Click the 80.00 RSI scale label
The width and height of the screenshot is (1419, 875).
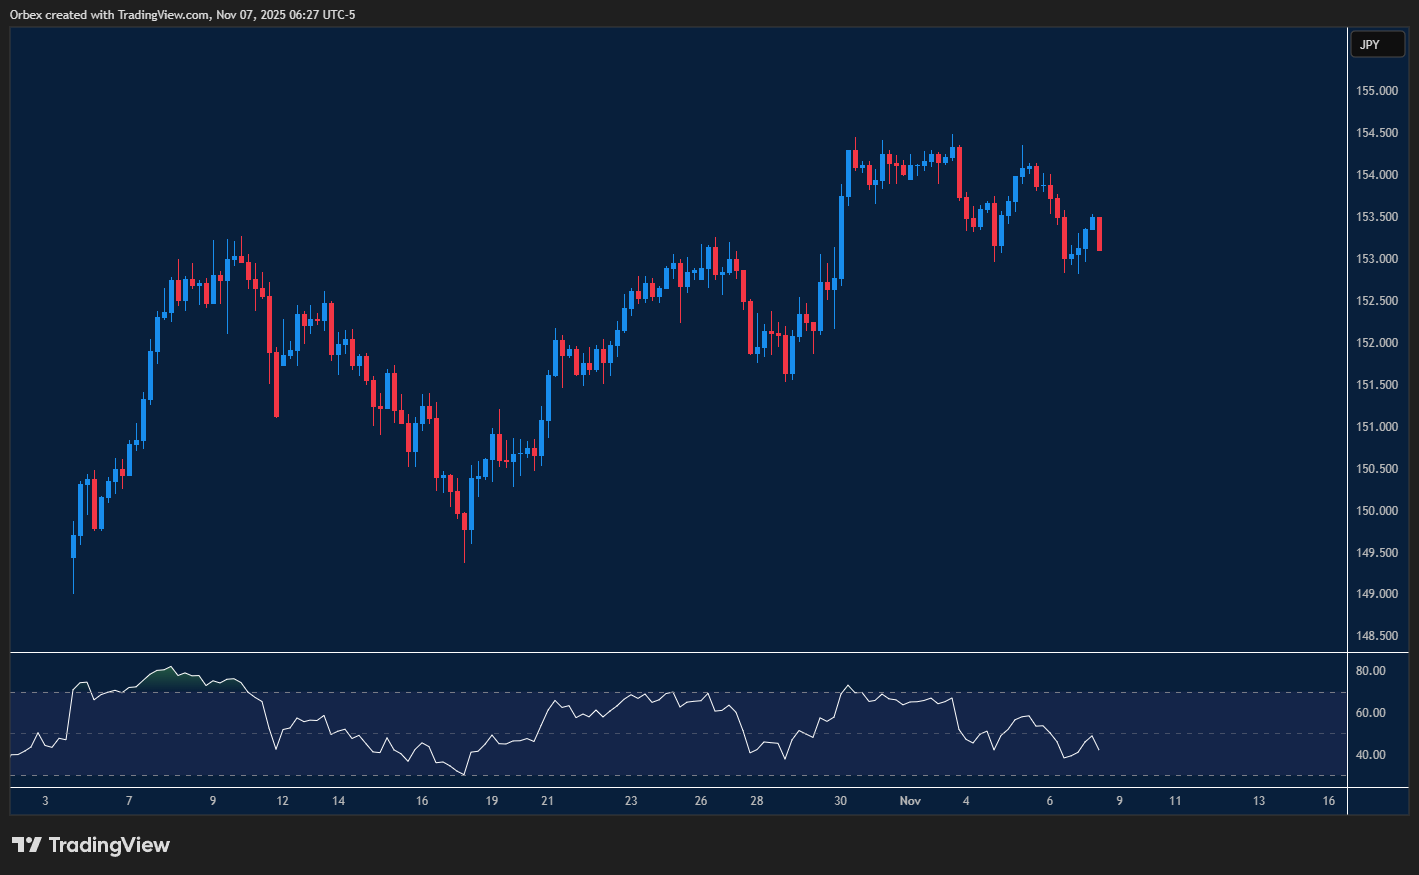point(1370,671)
